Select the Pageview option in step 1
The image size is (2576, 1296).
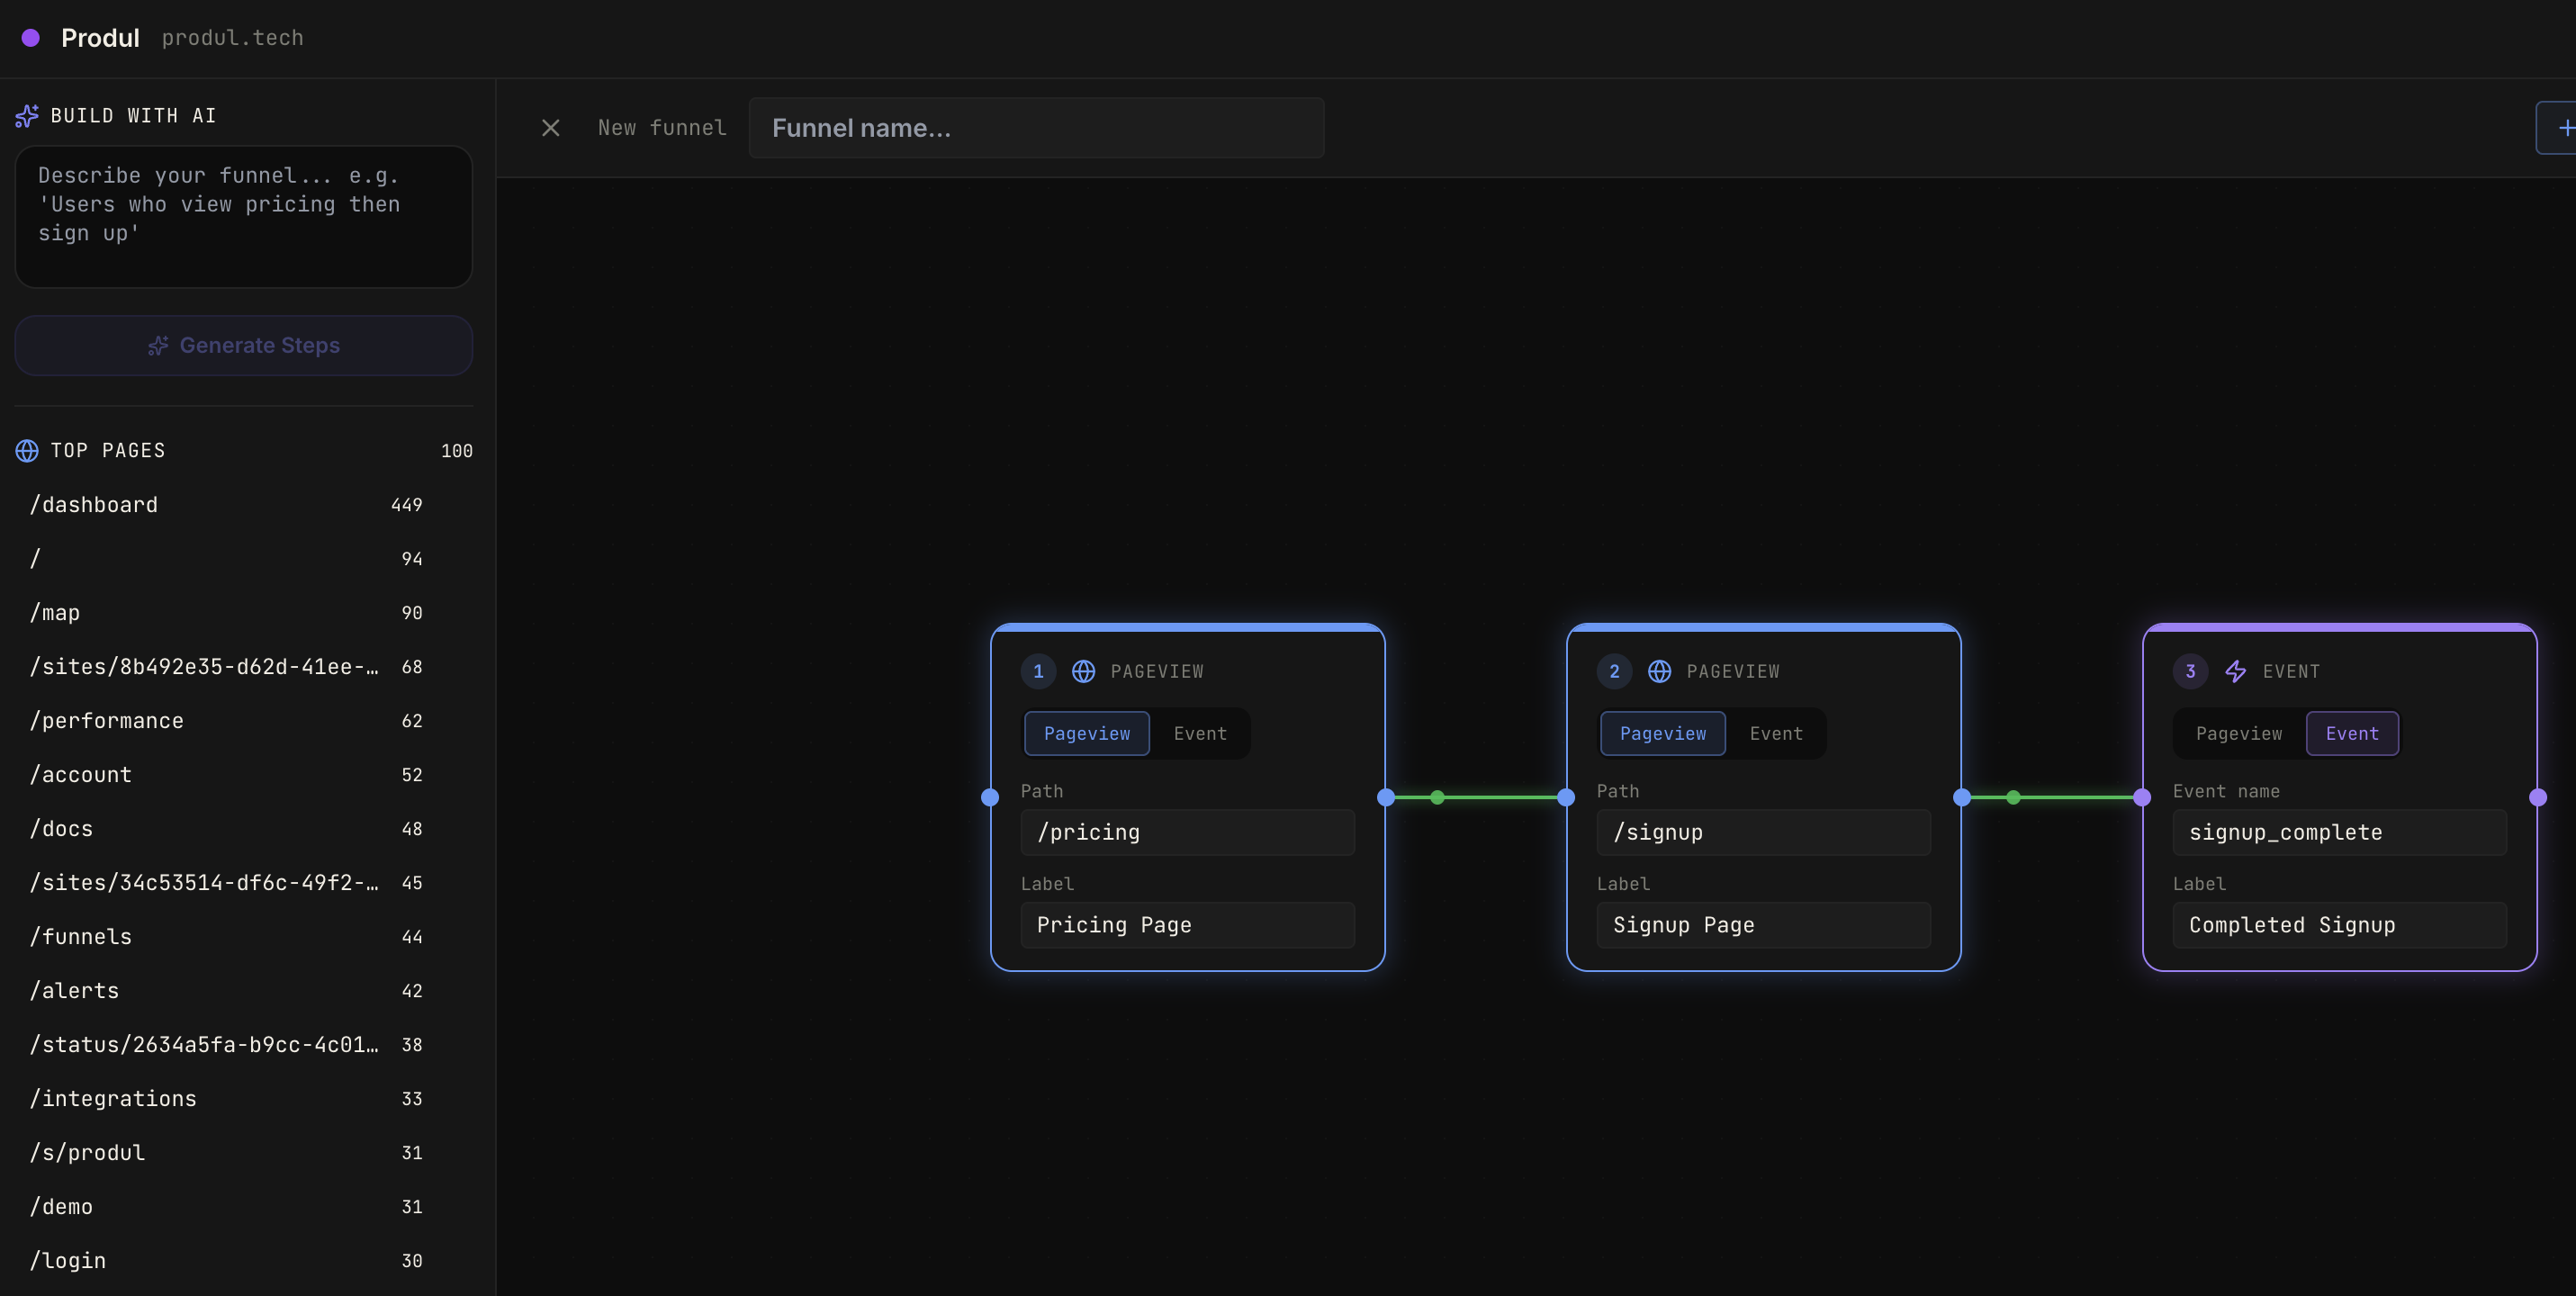click(x=1086, y=734)
